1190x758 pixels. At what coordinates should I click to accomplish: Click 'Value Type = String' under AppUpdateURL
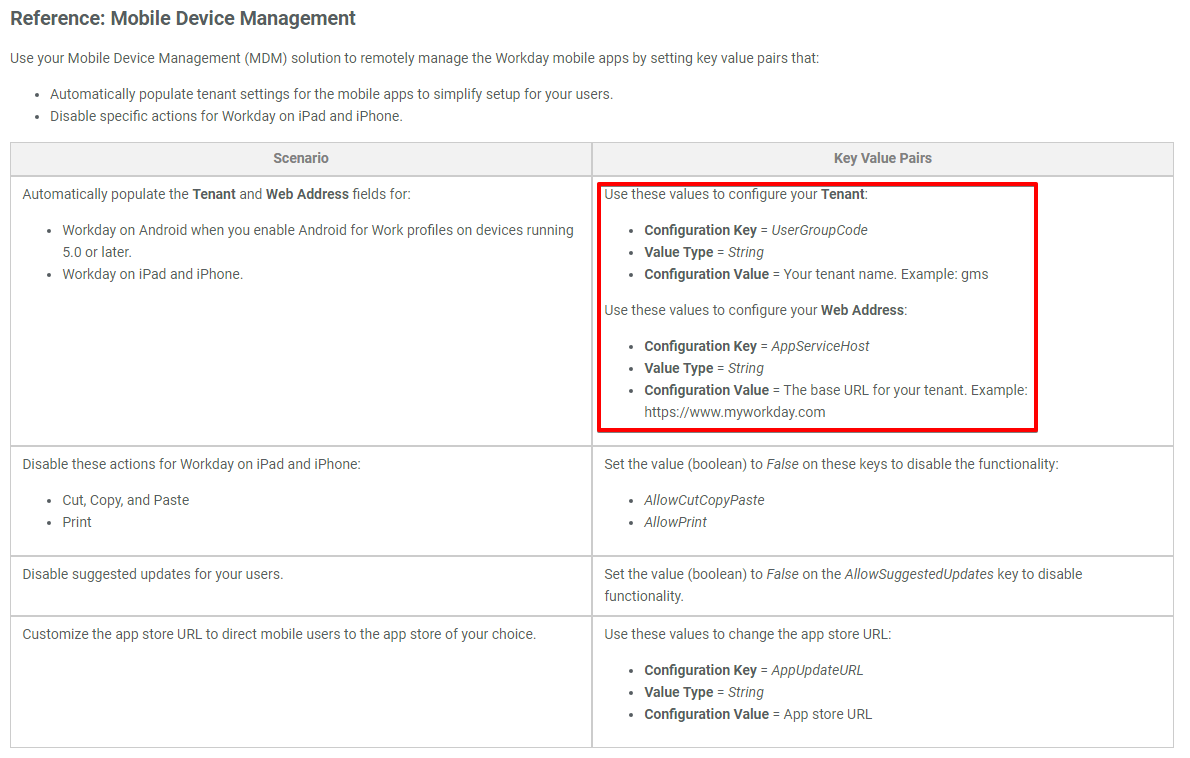click(x=704, y=693)
